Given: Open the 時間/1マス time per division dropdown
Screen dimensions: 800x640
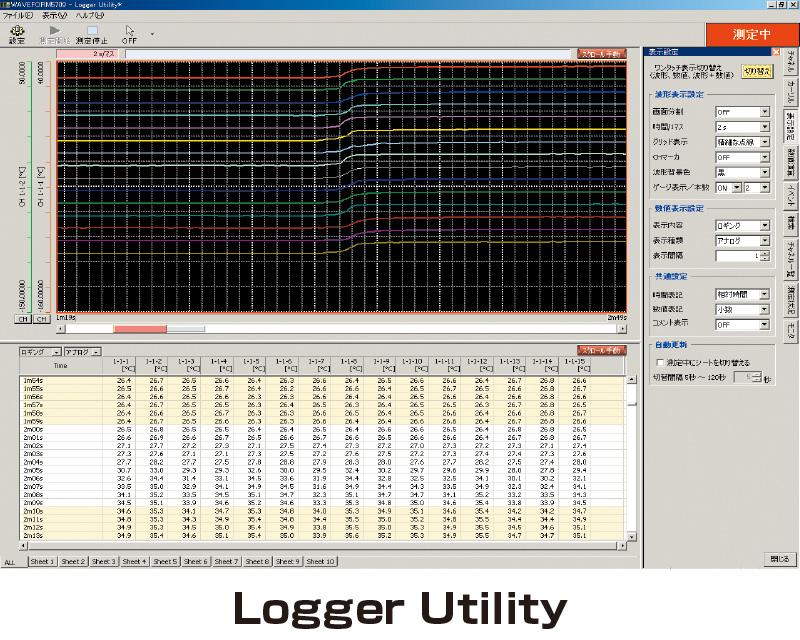Looking at the screenshot, I should tap(763, 128).
